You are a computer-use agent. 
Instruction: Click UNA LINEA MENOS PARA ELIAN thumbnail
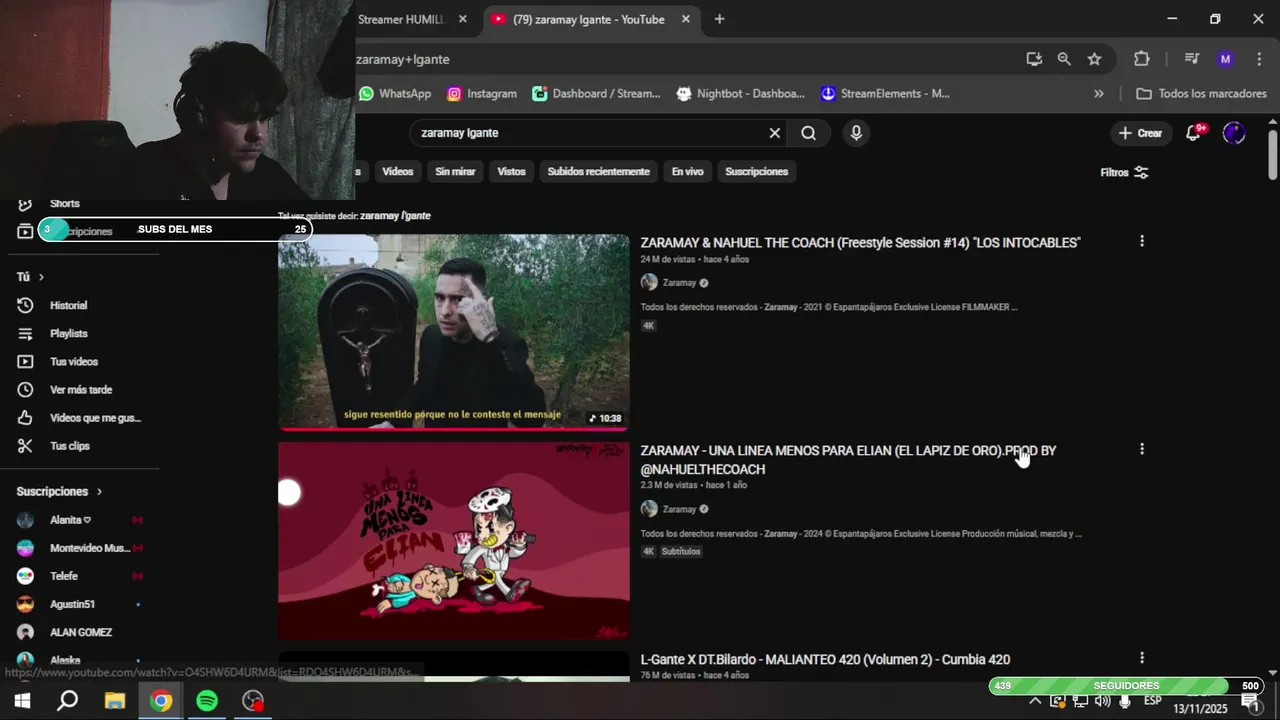[454, 541]
